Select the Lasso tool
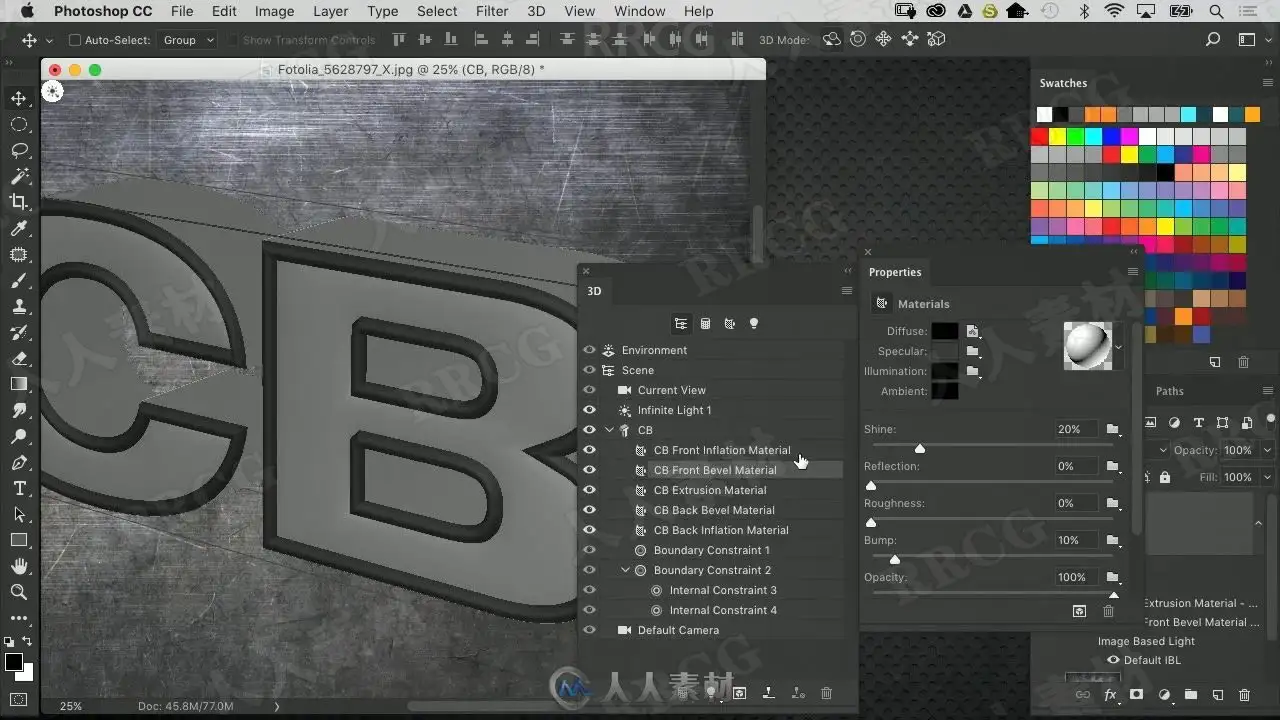This screenshot has height=720, width=1280. (x=19, y=150)
